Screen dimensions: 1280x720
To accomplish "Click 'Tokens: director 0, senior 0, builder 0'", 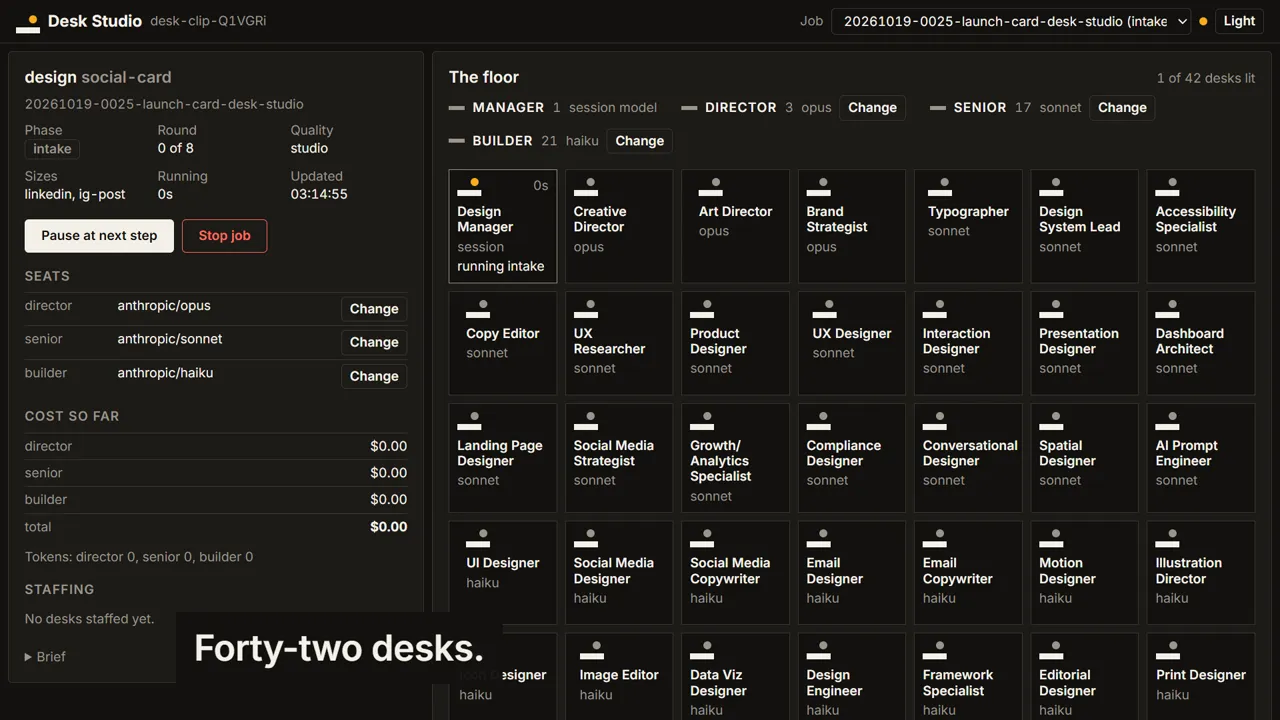I will (x=139, y=557).
